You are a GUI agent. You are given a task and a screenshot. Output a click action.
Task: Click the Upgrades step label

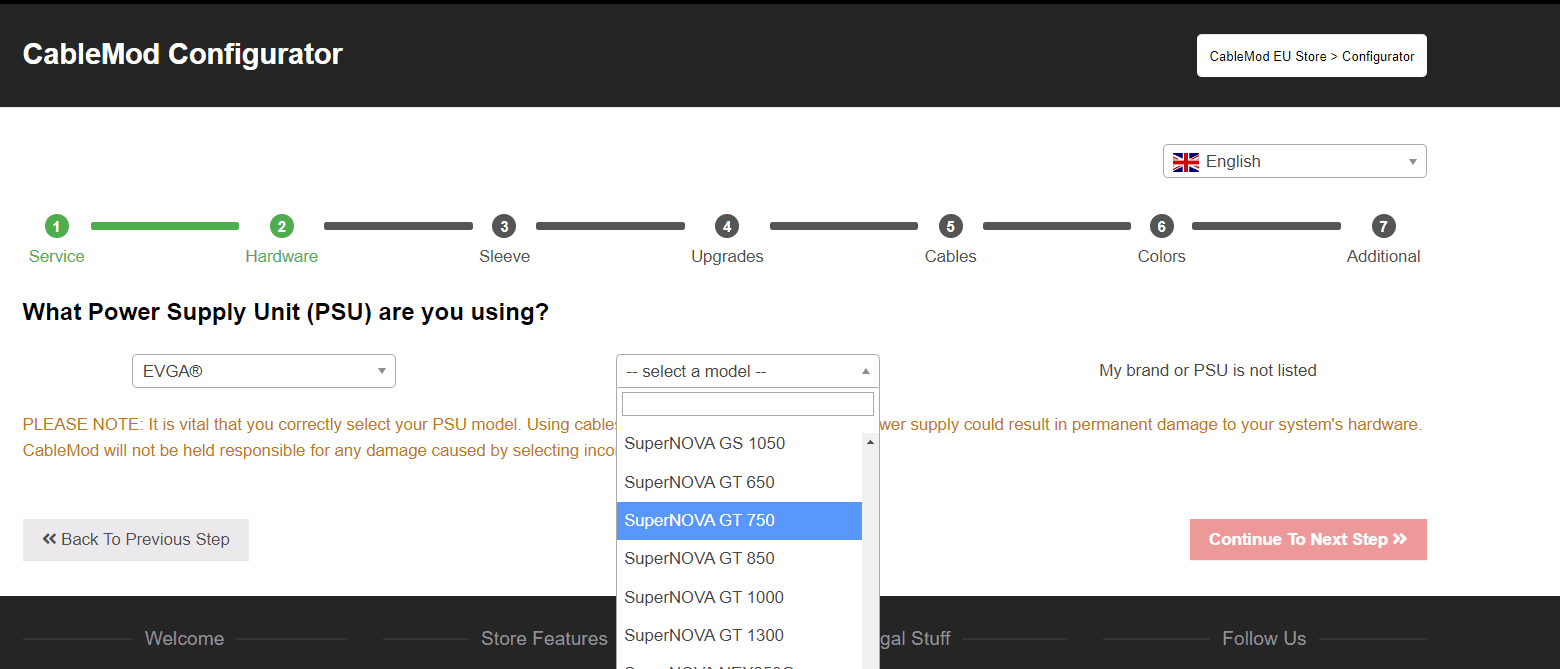point(727,257)
